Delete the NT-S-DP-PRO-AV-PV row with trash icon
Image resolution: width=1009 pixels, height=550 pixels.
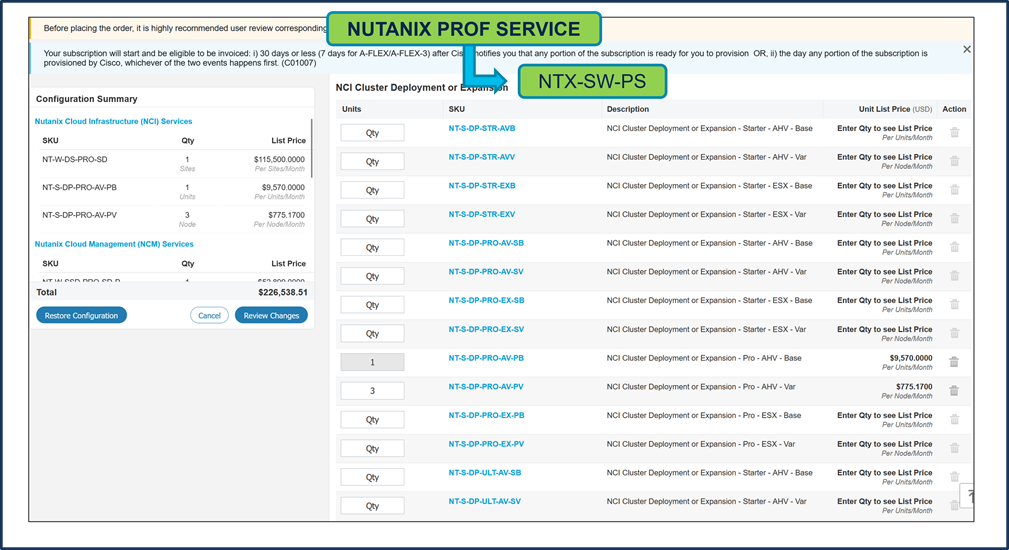(954, 390)
